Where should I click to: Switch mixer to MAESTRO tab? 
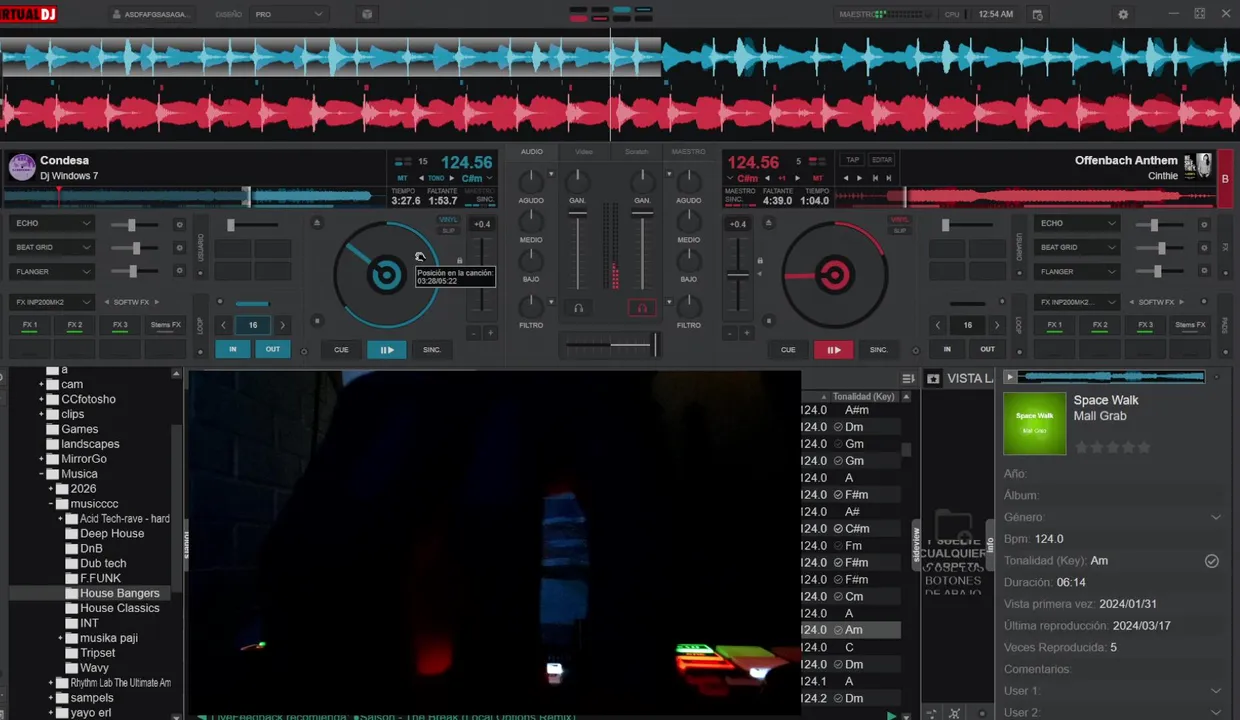(x=688, y=152)
